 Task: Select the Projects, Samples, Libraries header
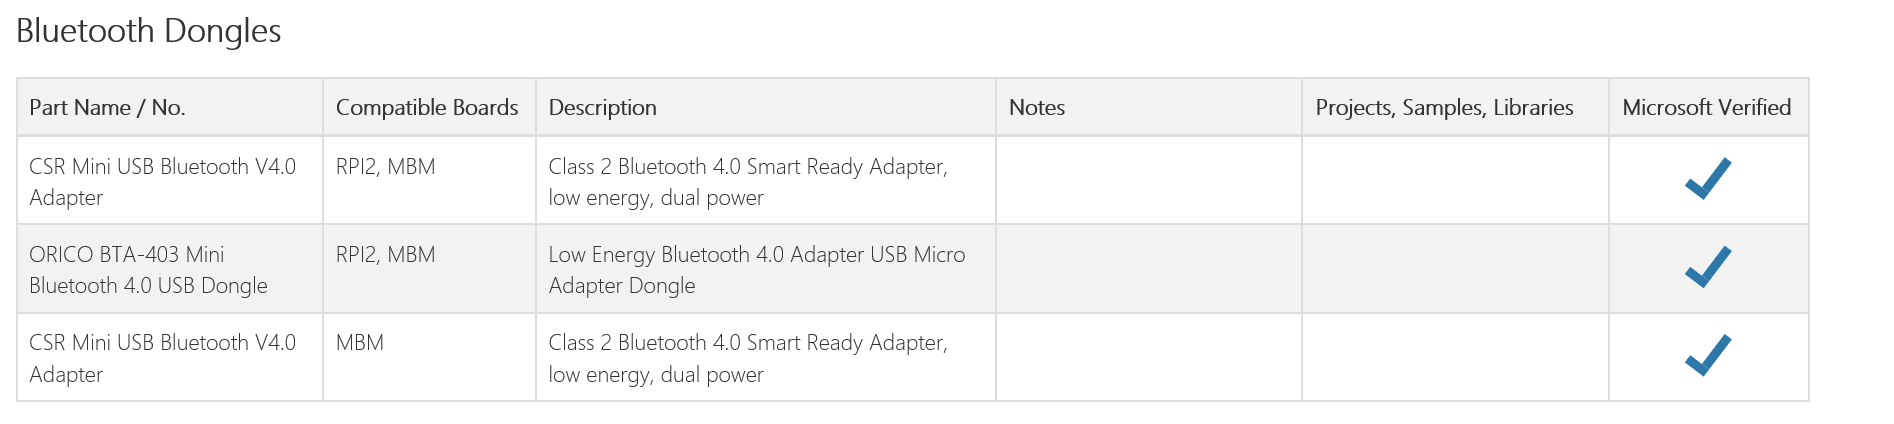tap(1444, 107)
